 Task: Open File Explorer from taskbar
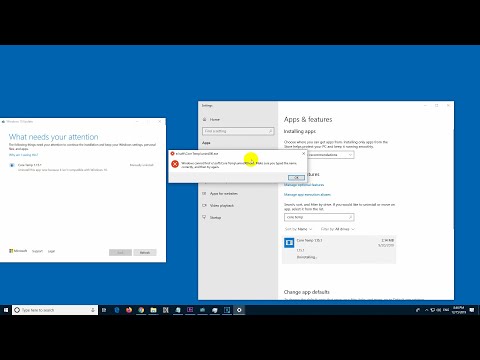click(x=153, y=310)
